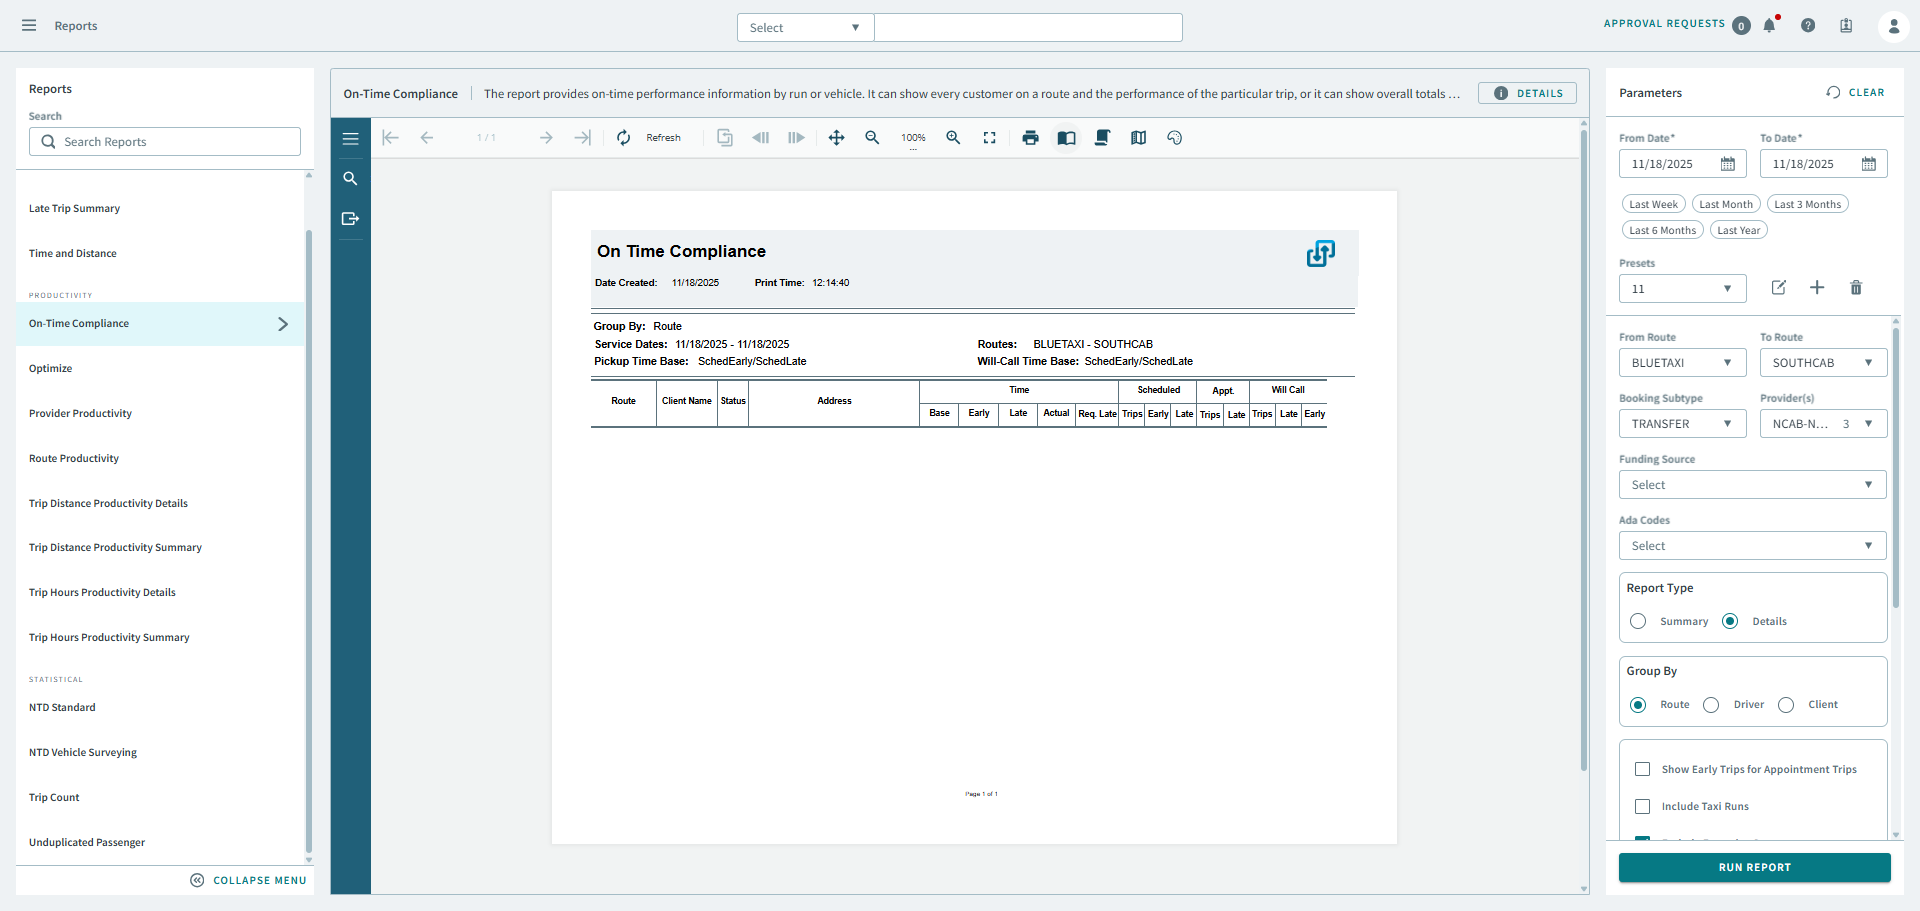Click the export report icon in sidebar
1920x911 pixels.
click(350, 218)
